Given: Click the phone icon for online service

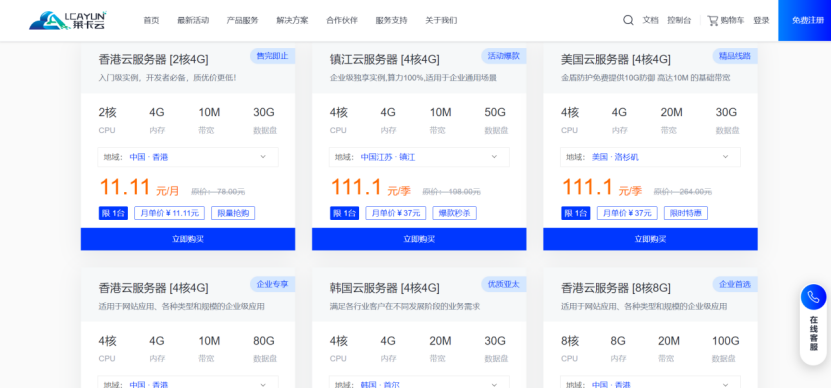Looking at the screenshot, I should tap(813, 297).
